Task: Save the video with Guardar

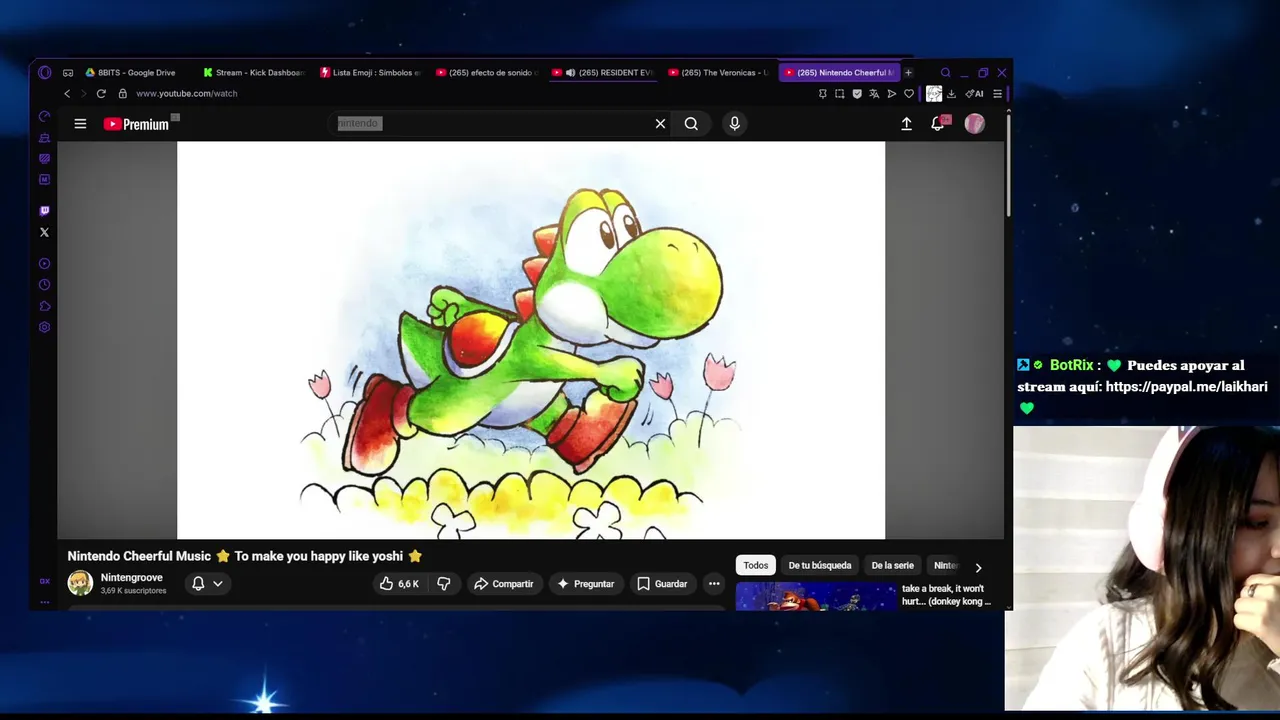Action: coord(662,584)
